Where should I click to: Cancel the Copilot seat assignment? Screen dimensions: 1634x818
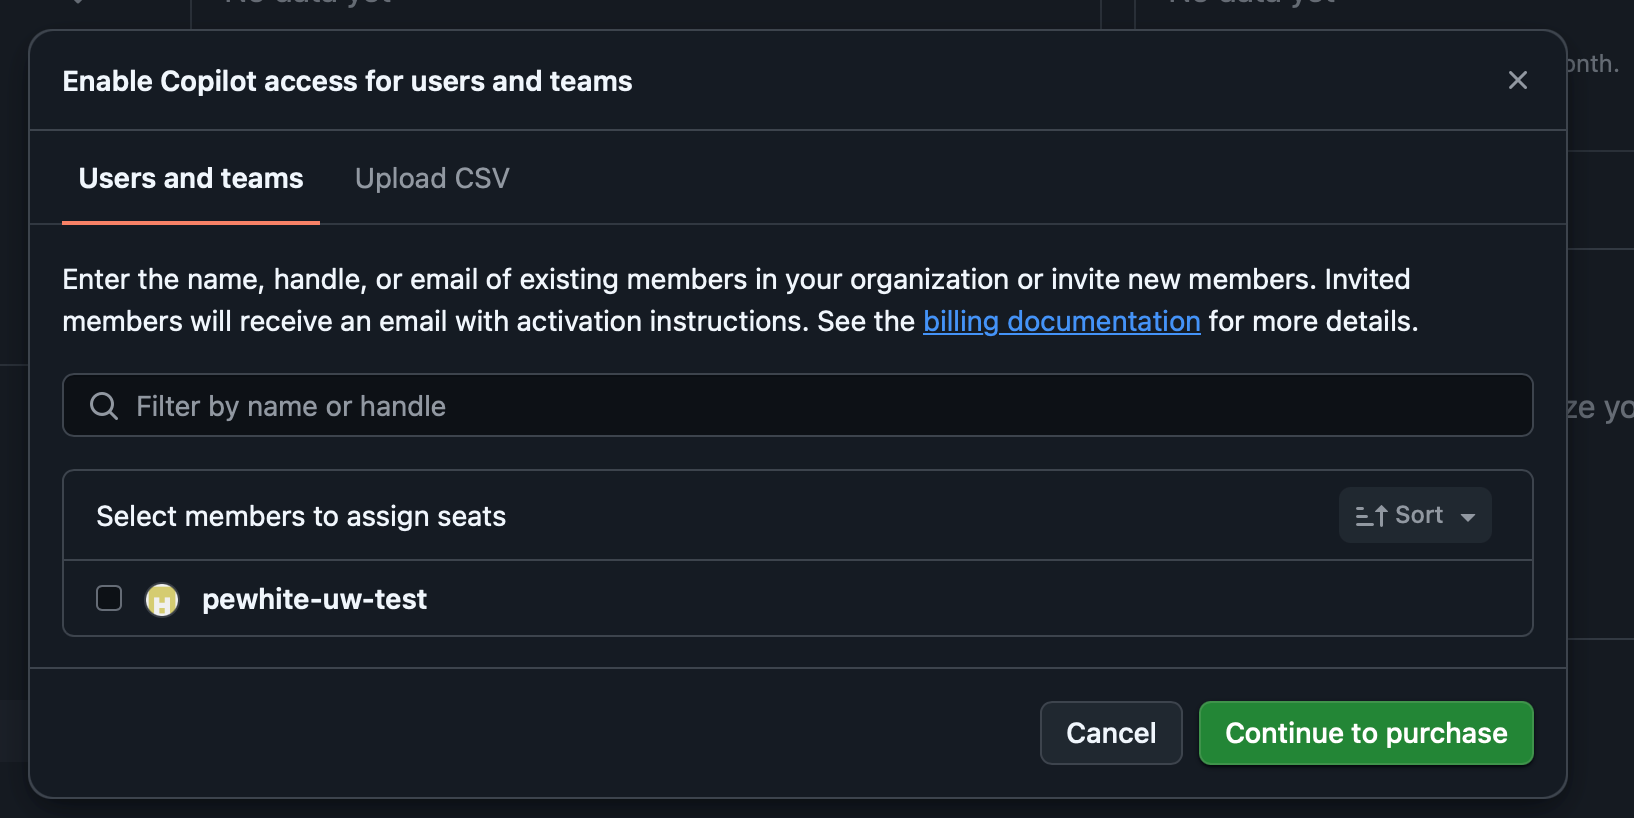1110,733
